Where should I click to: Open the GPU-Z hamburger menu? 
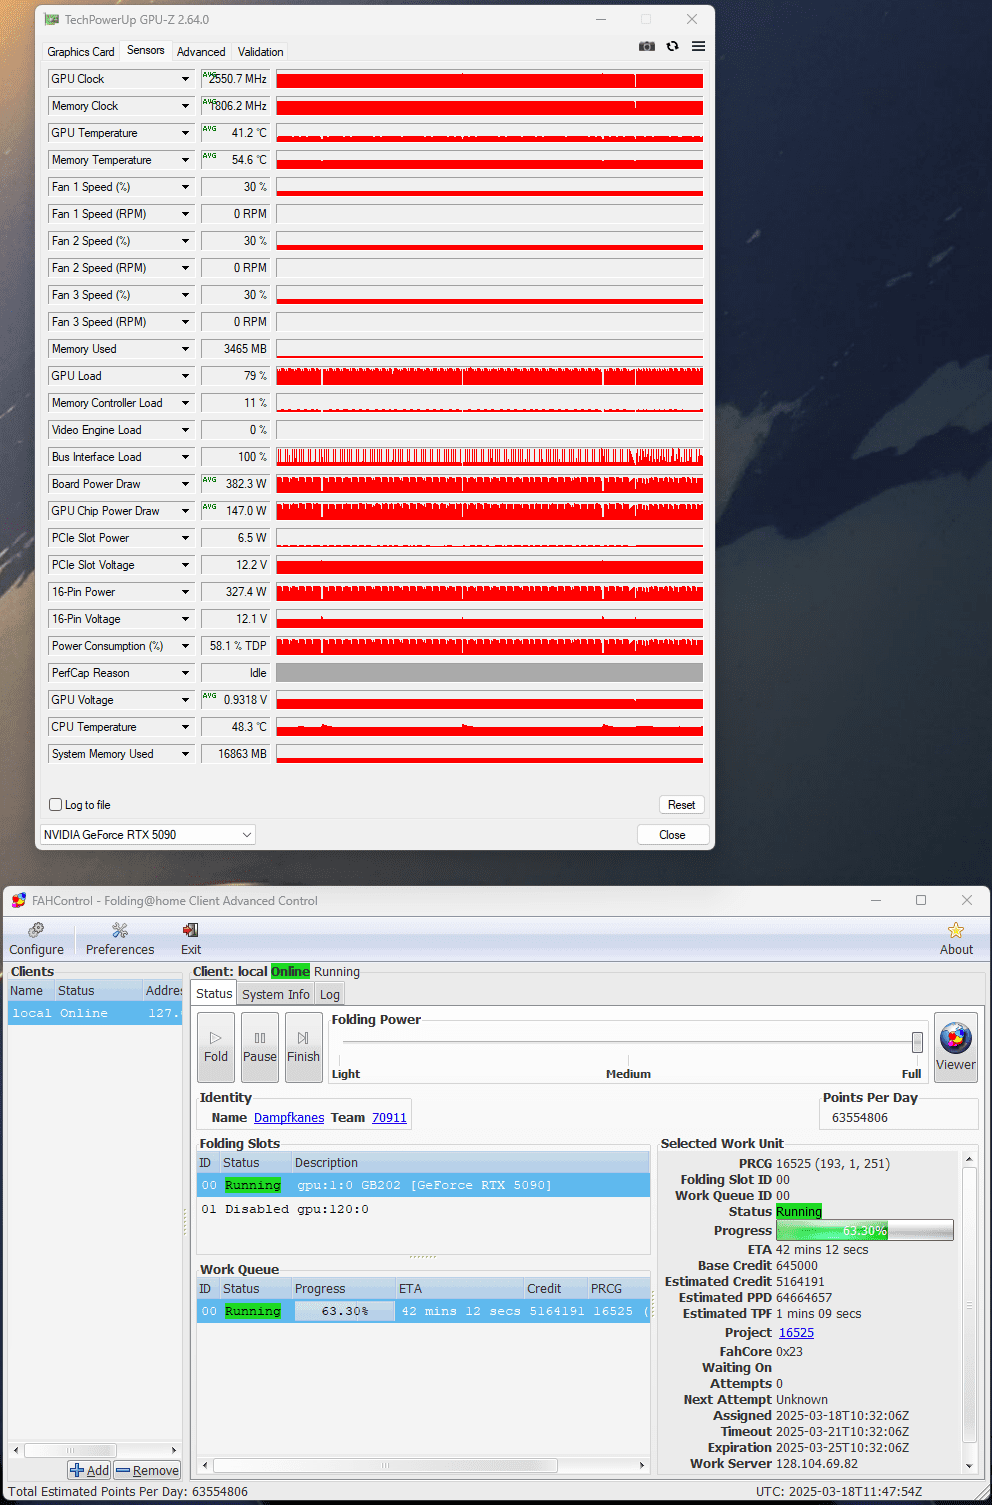point(698,46)
